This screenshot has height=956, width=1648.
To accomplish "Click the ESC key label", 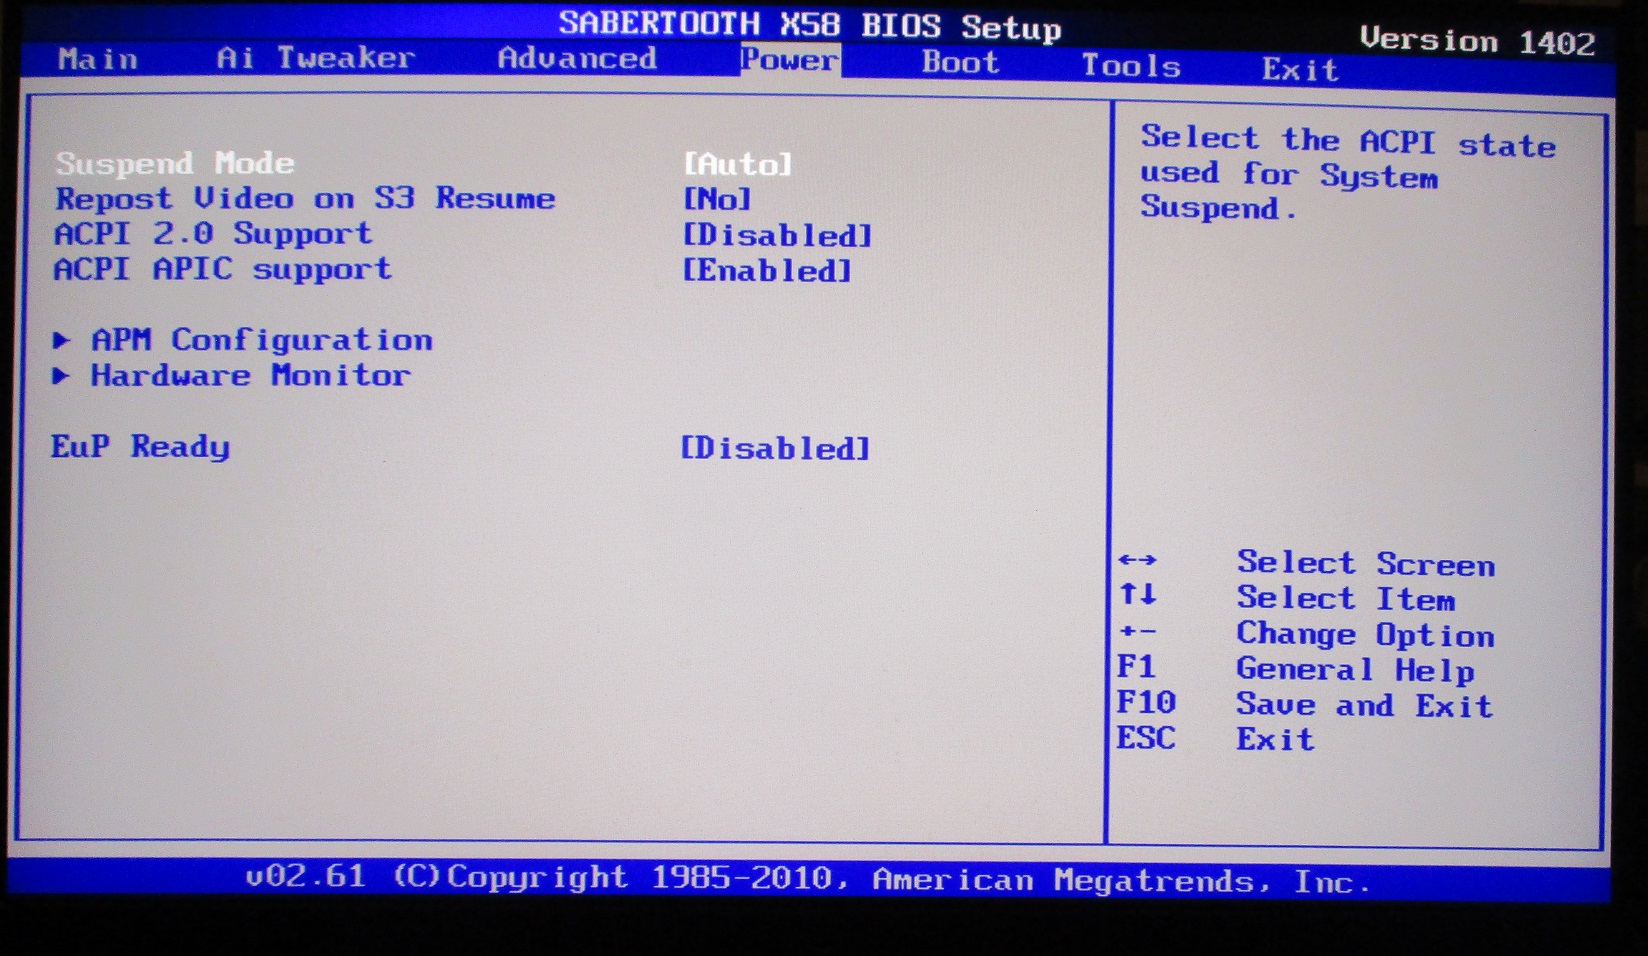I will click(x=1146, y=738).
